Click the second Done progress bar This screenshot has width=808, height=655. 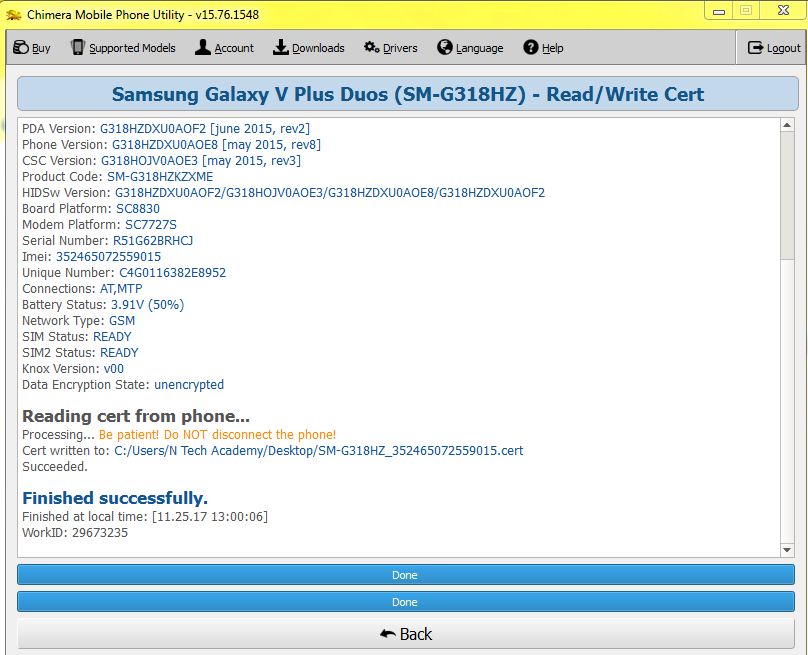(x=406, y=601)
